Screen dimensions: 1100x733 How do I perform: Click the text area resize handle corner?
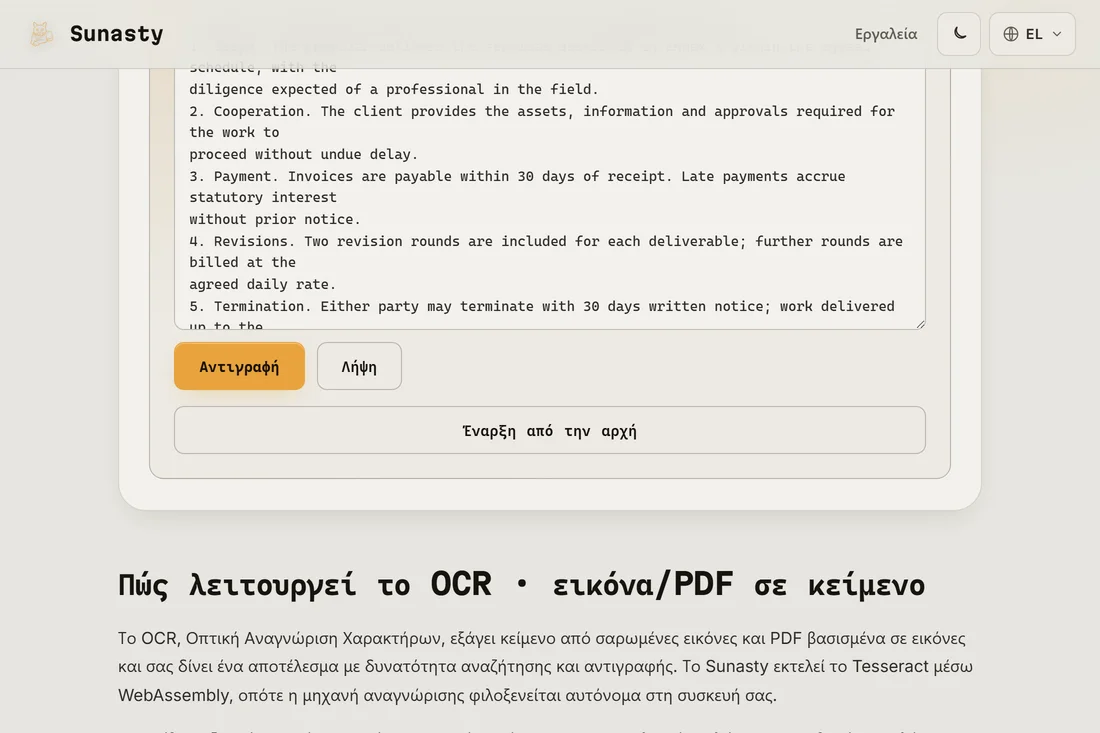(x=920, y=323)
